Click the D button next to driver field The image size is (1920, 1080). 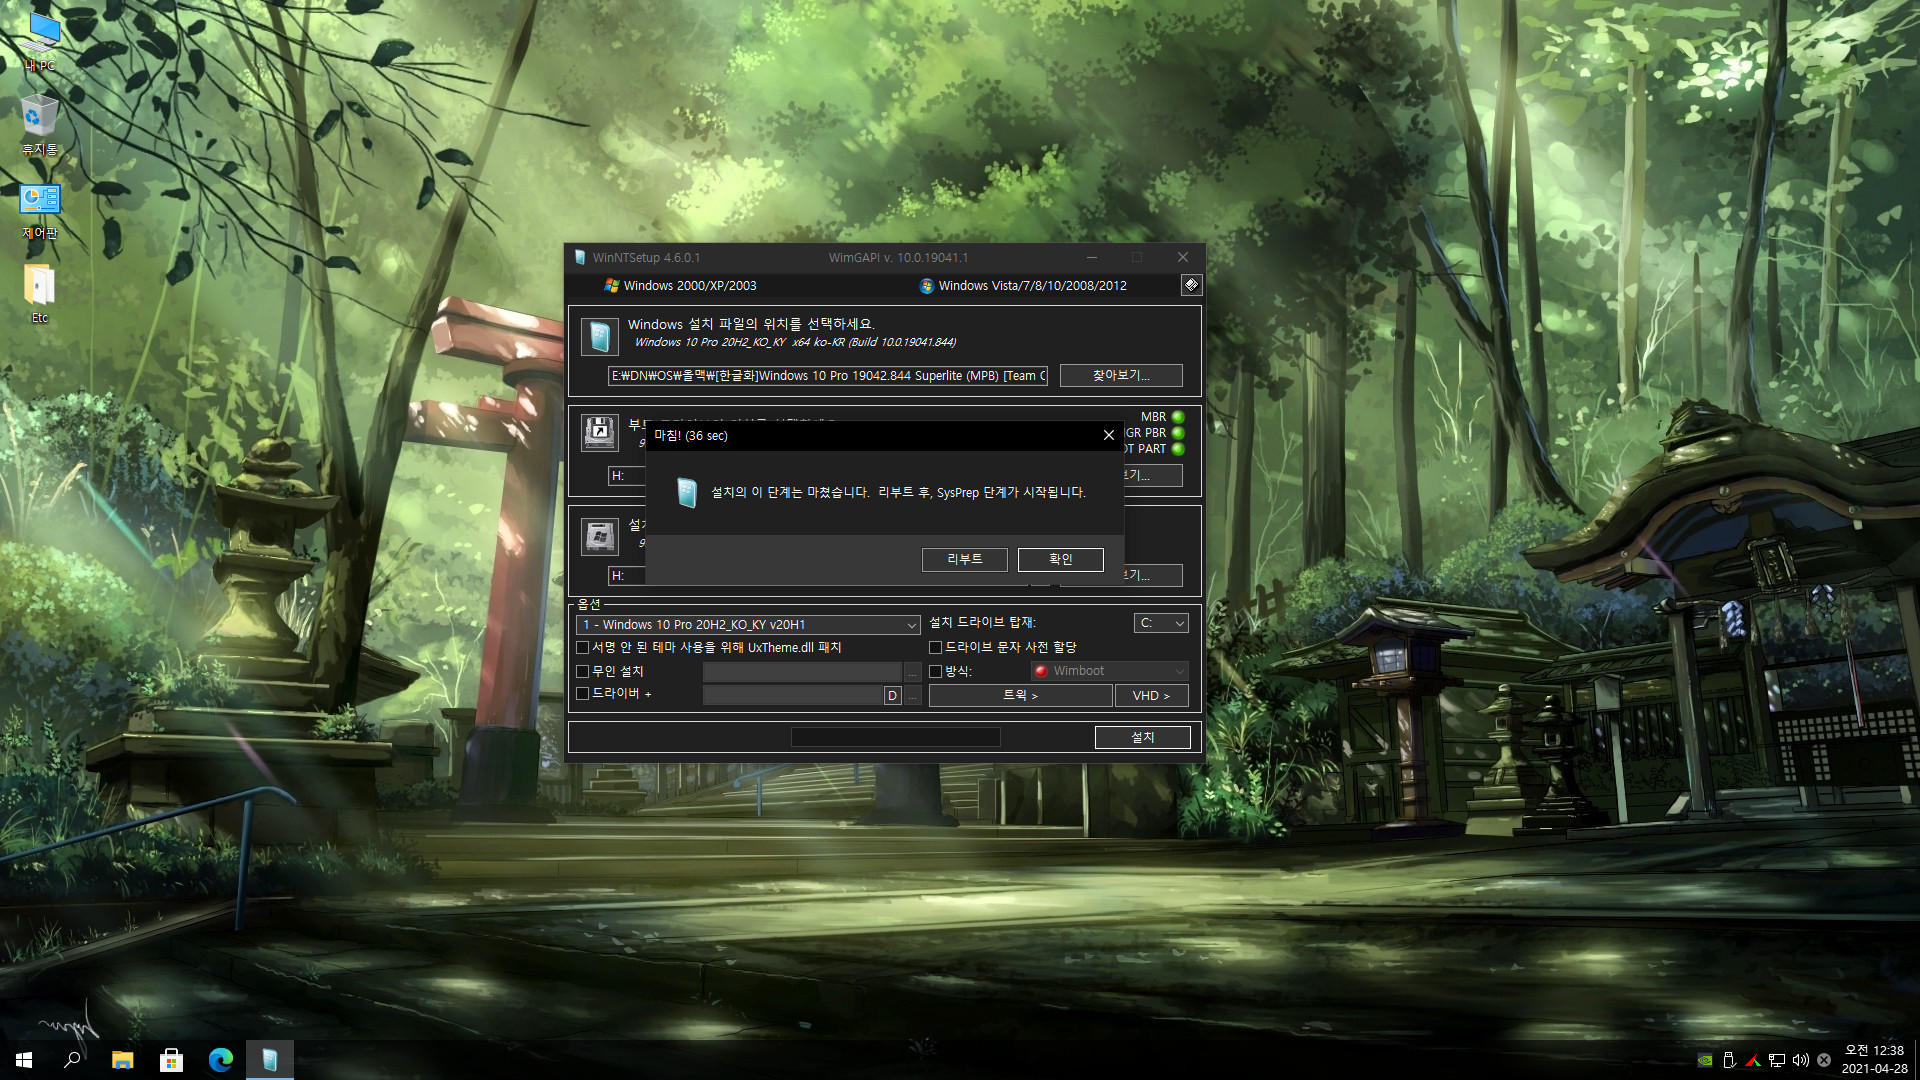coord(892,696)
